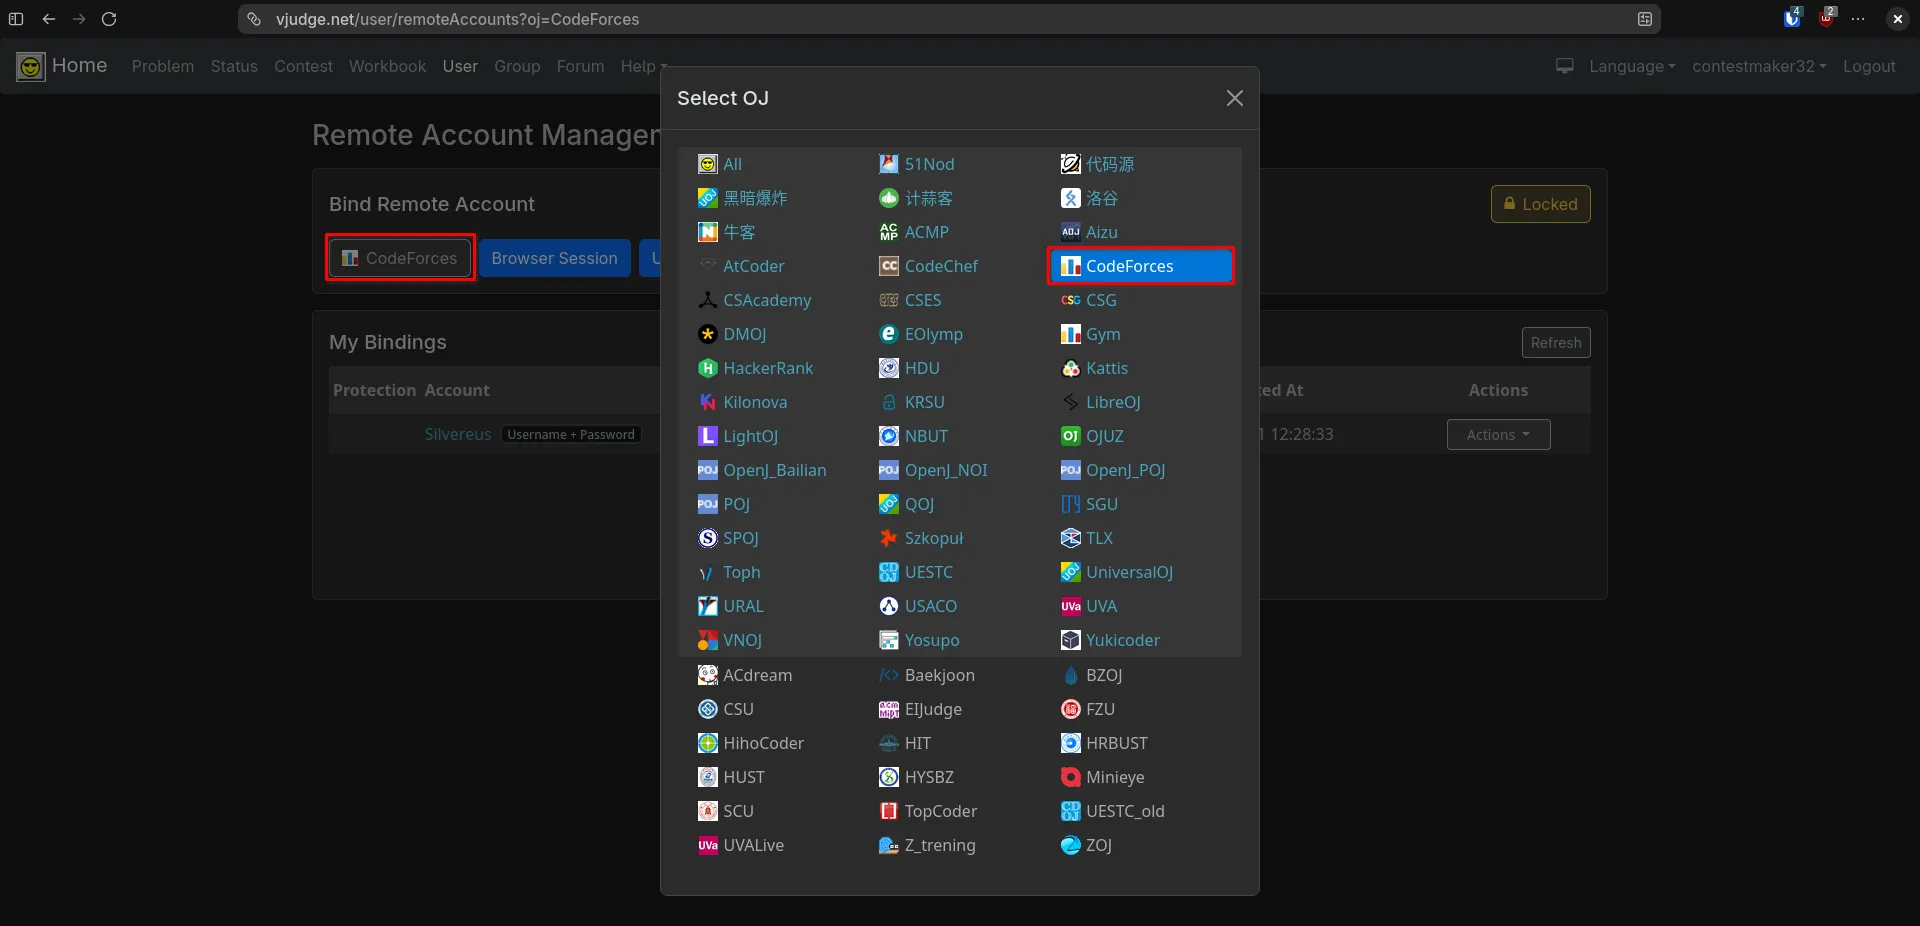Click the Yukicoder icon

point(1071,640)
